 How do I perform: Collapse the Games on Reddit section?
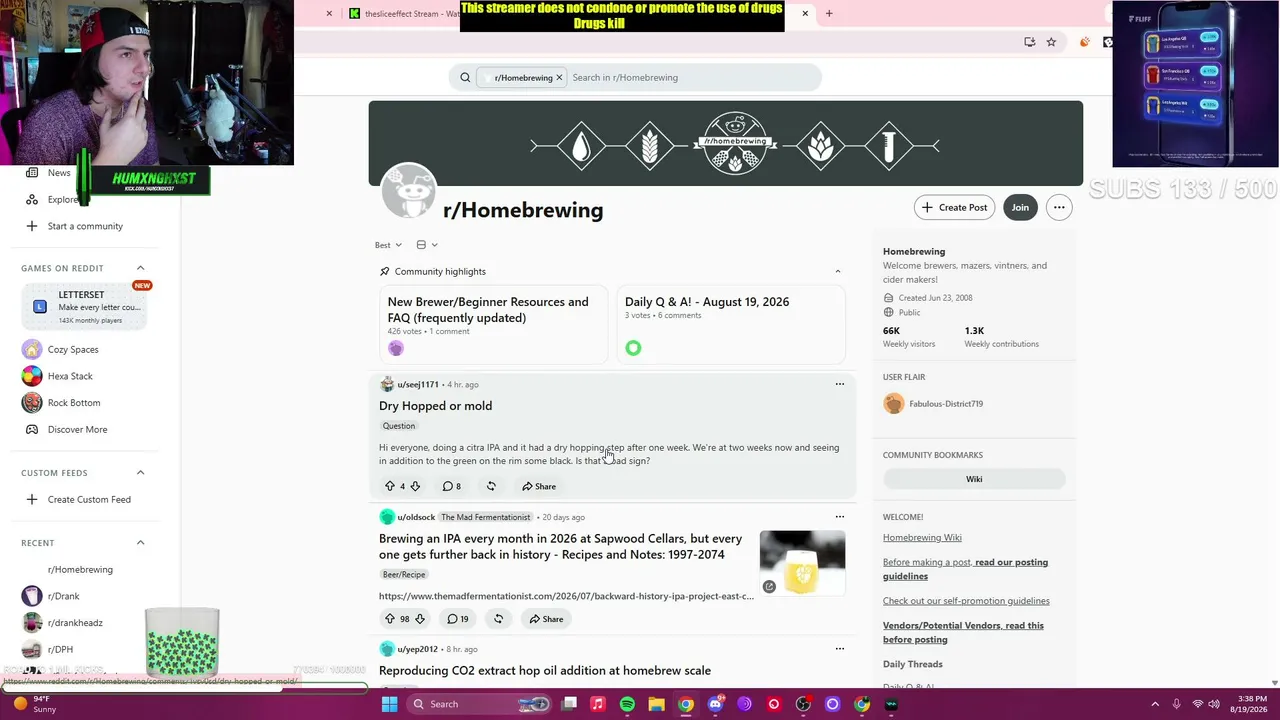click(x=140, y=268)
